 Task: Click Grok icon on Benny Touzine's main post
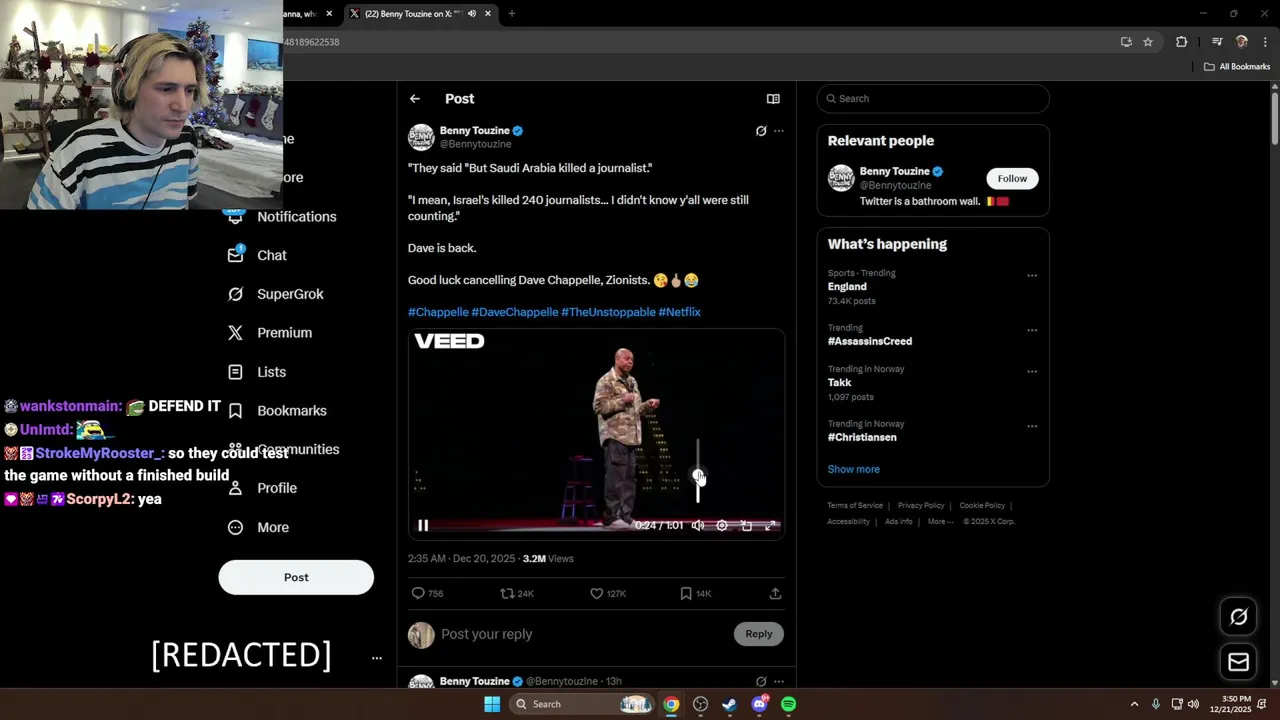point(761,131)
